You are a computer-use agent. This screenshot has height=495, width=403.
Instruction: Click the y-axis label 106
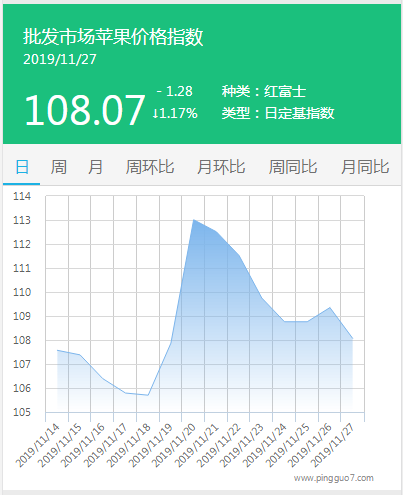pos(22,388)
